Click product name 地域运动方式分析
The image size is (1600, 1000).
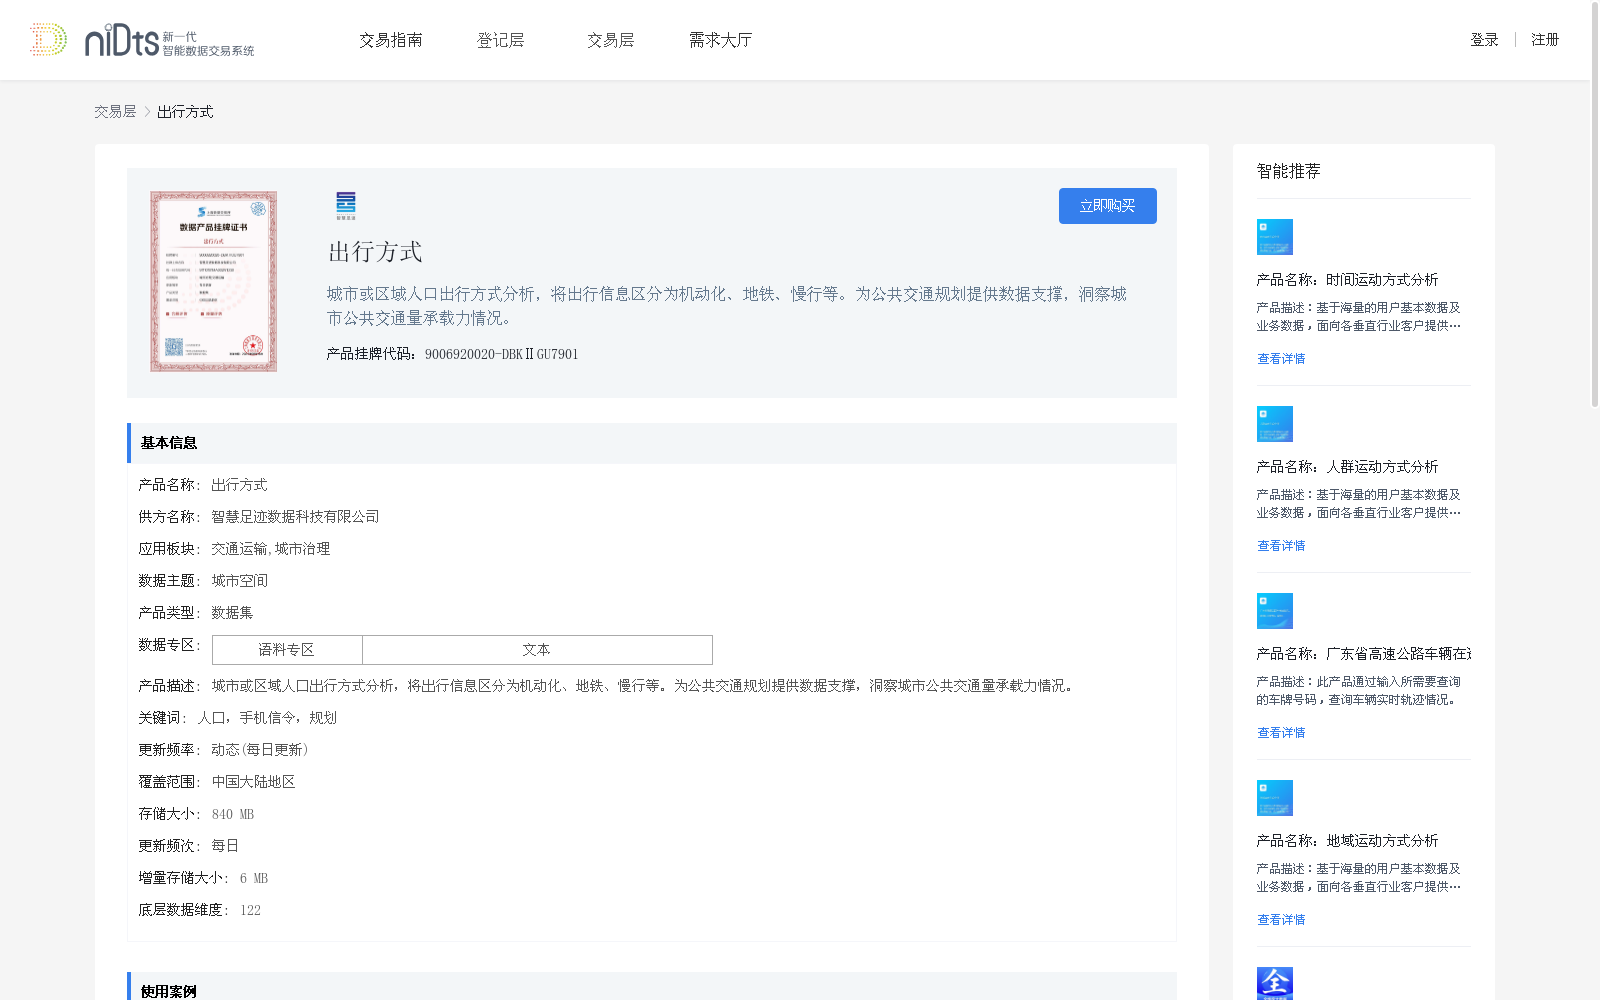tap(1382, 841)
